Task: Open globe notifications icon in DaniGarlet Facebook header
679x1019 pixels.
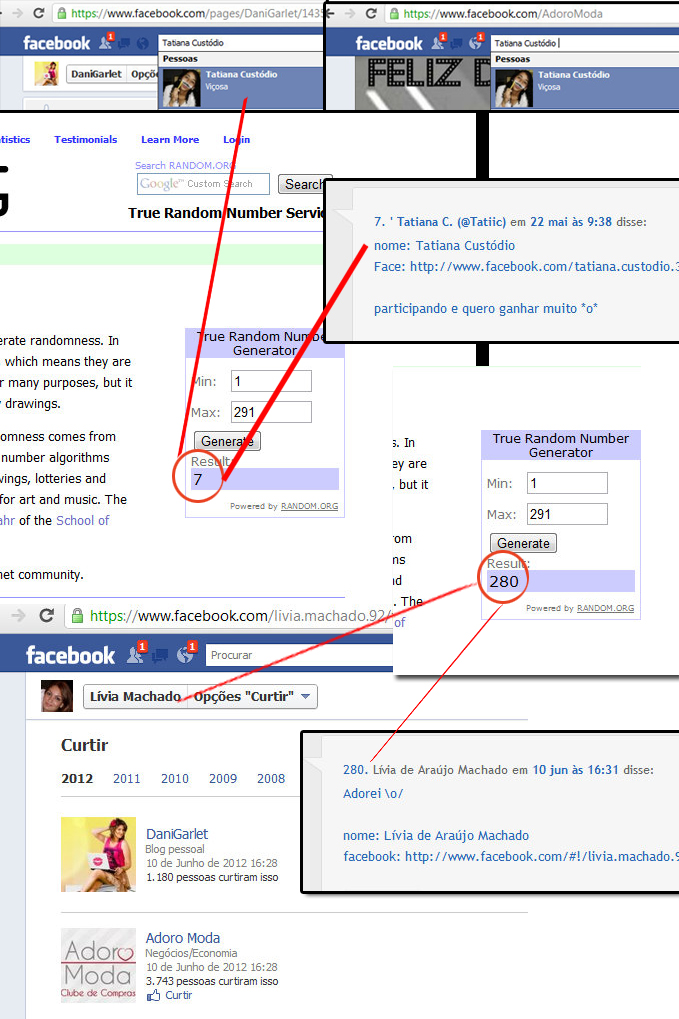Action: tap(143, 44)
